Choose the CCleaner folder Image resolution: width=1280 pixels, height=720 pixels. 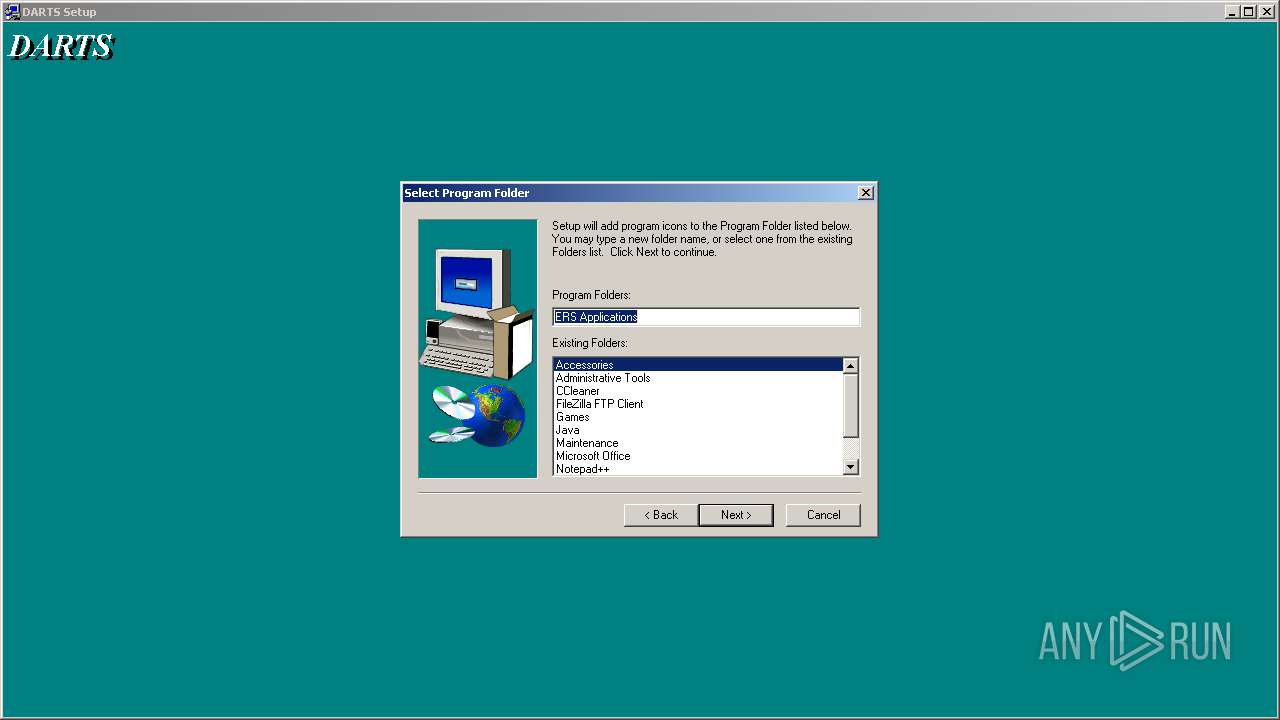[x=698, y=391]
